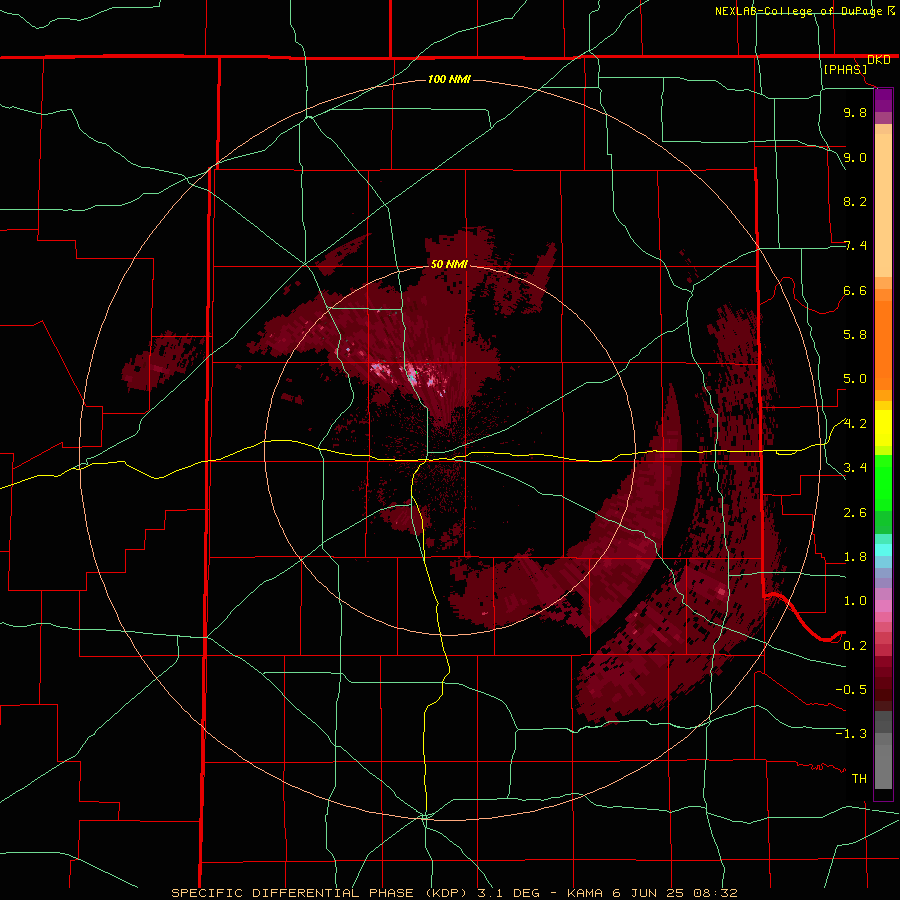The image size is (900, 900).
Task: Click the isolated echo patch west of state border
Action: click(164, 360)
